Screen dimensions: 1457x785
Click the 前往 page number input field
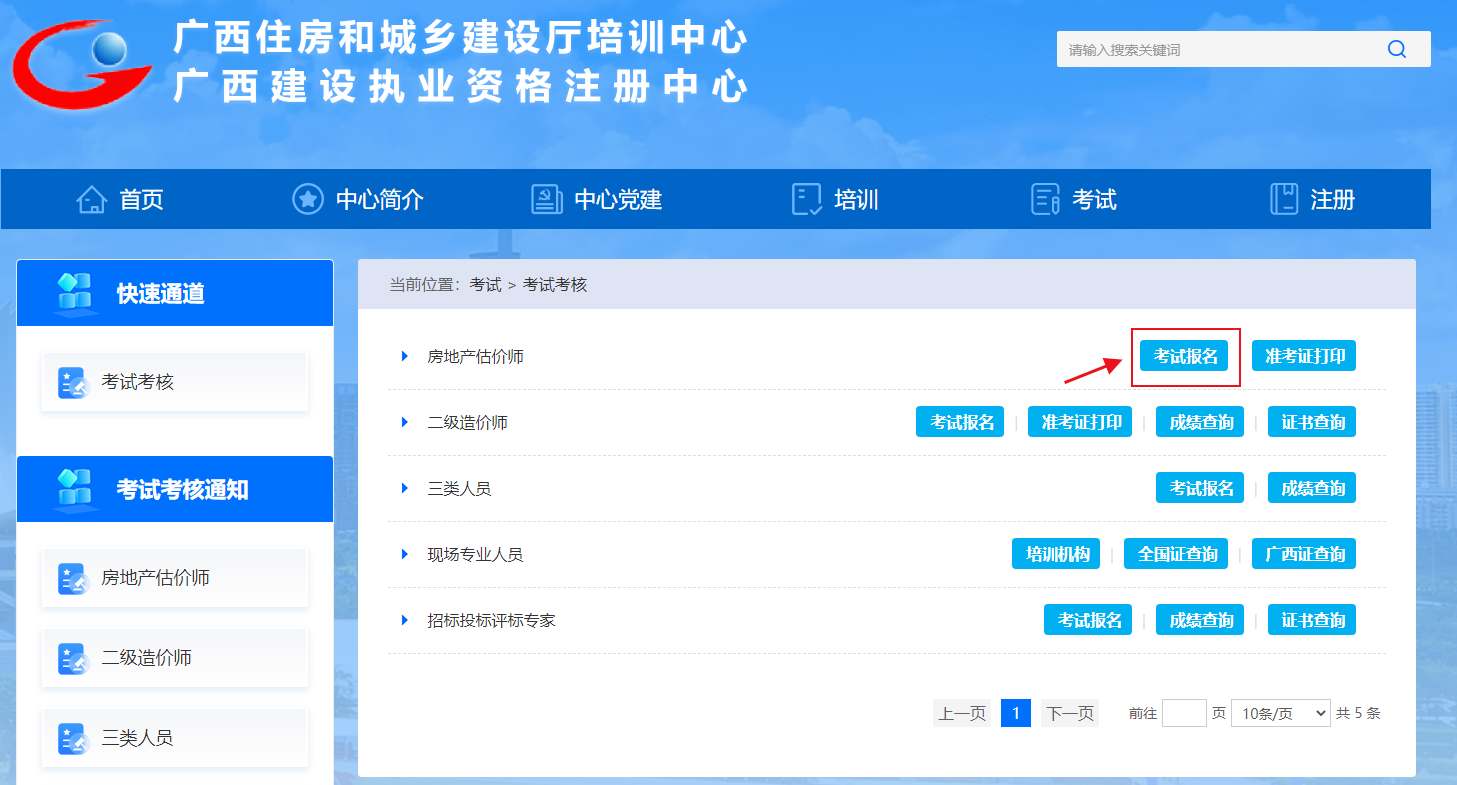pyautogui.click(x=1184, y=712)
